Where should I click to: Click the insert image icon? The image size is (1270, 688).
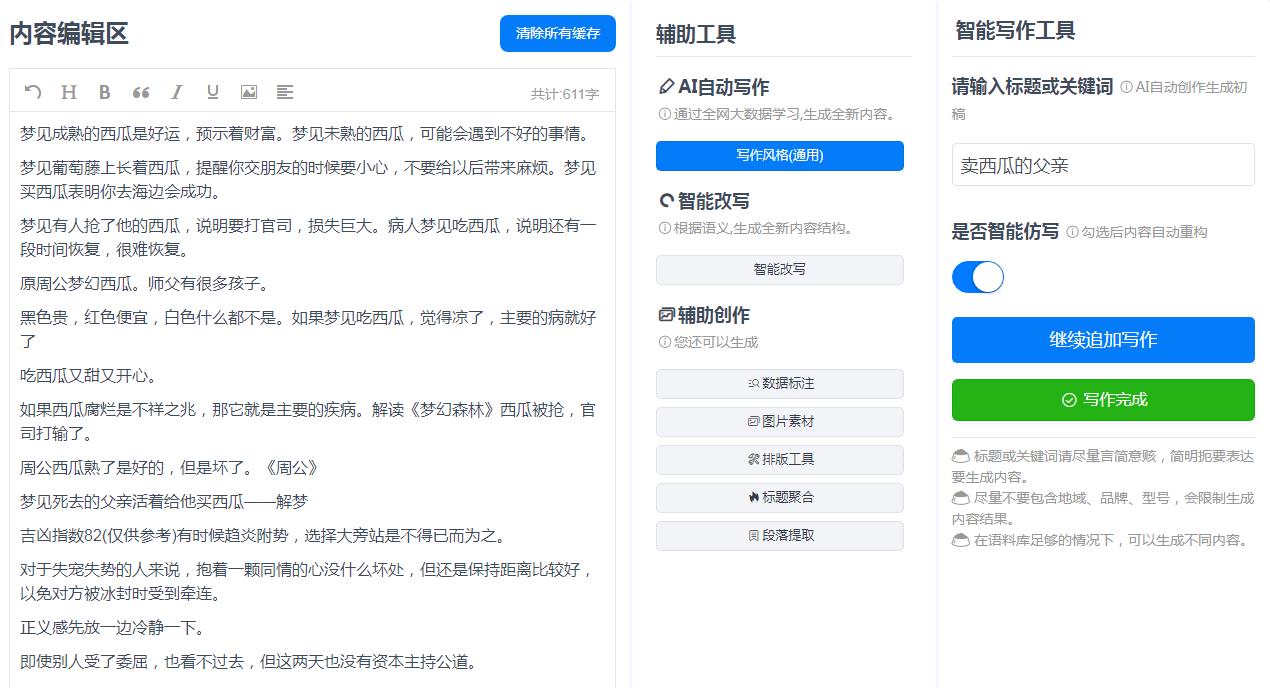click(x=248, y=92)
